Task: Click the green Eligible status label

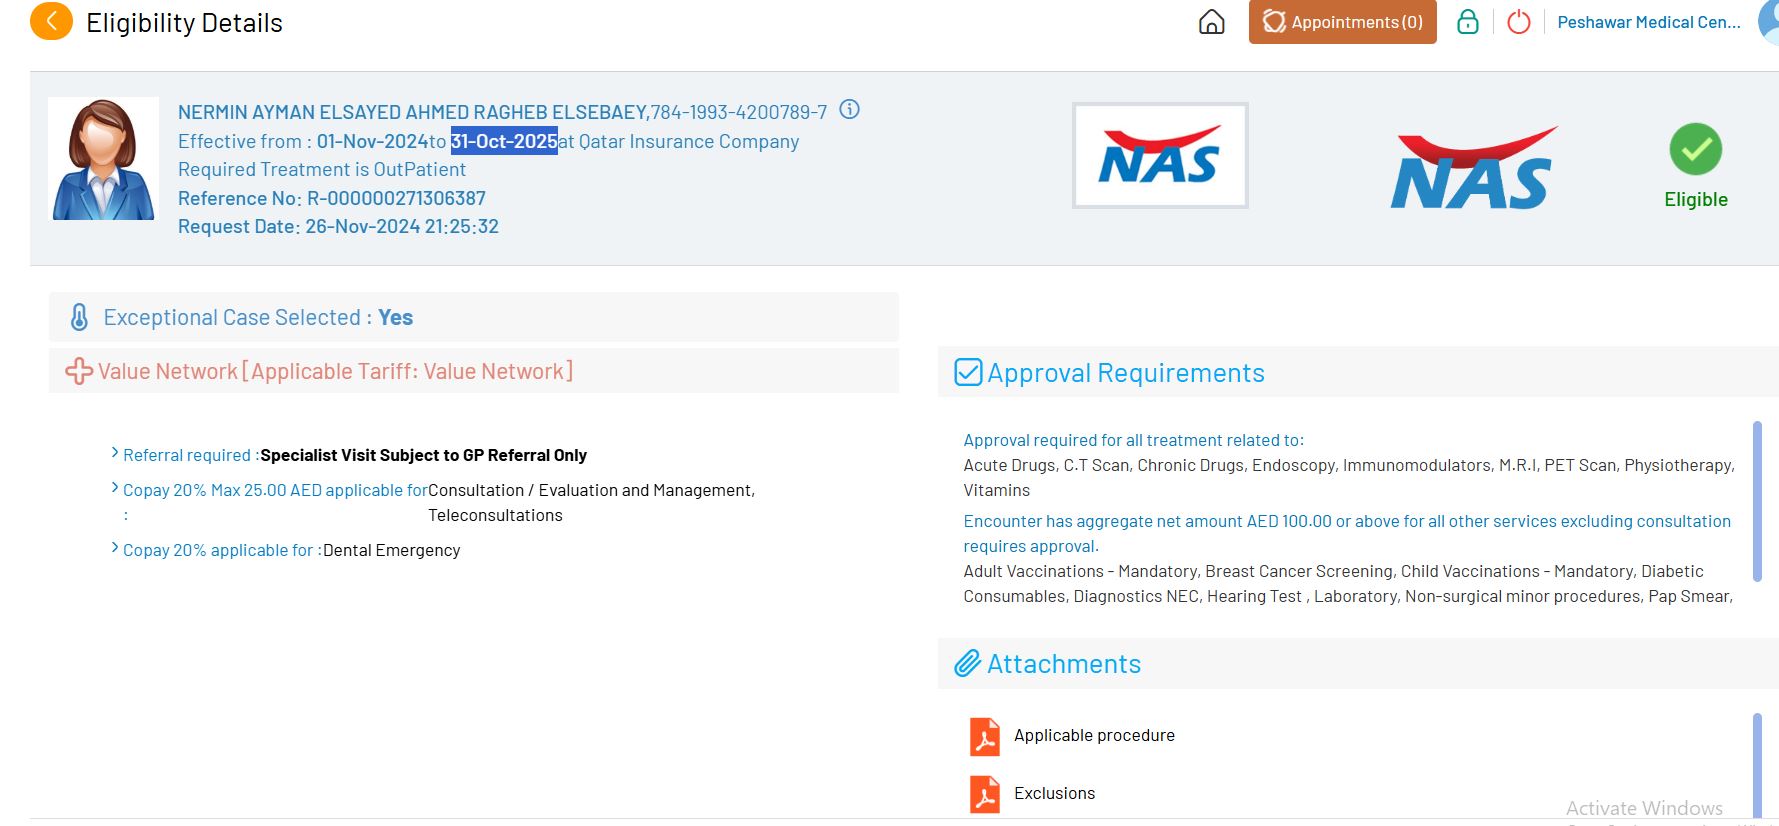Action: tap(1696, 199)
